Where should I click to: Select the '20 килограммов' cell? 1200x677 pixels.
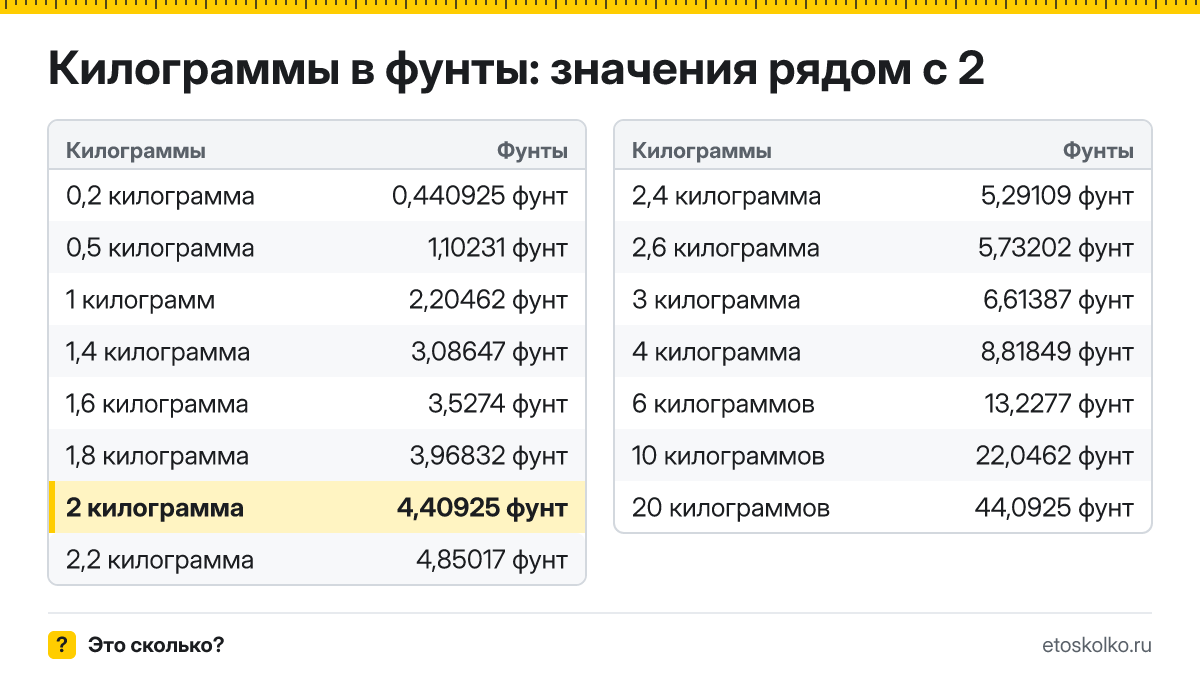click(731, 508)
